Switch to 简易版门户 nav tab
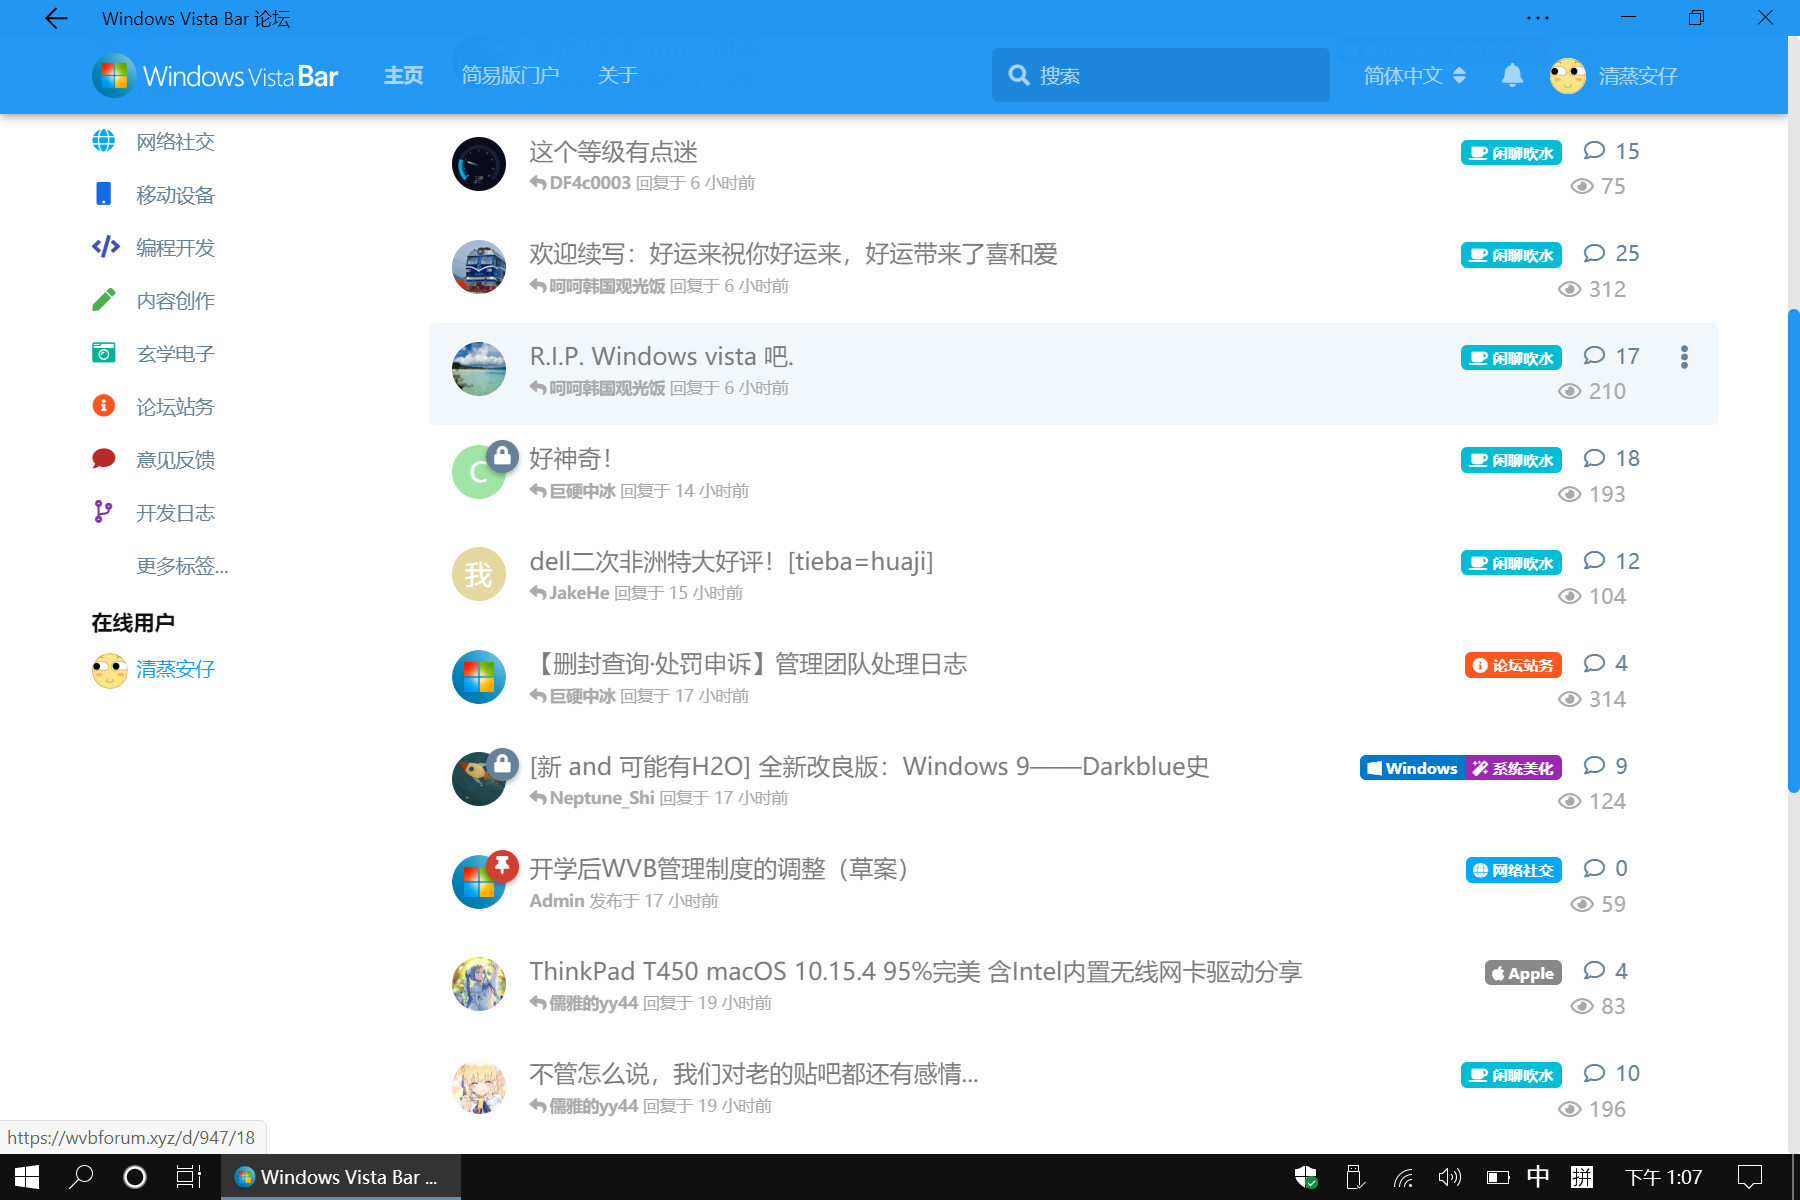This screenshot has height=1200, width=1800. pyautogui.click(x=510, y=75)
